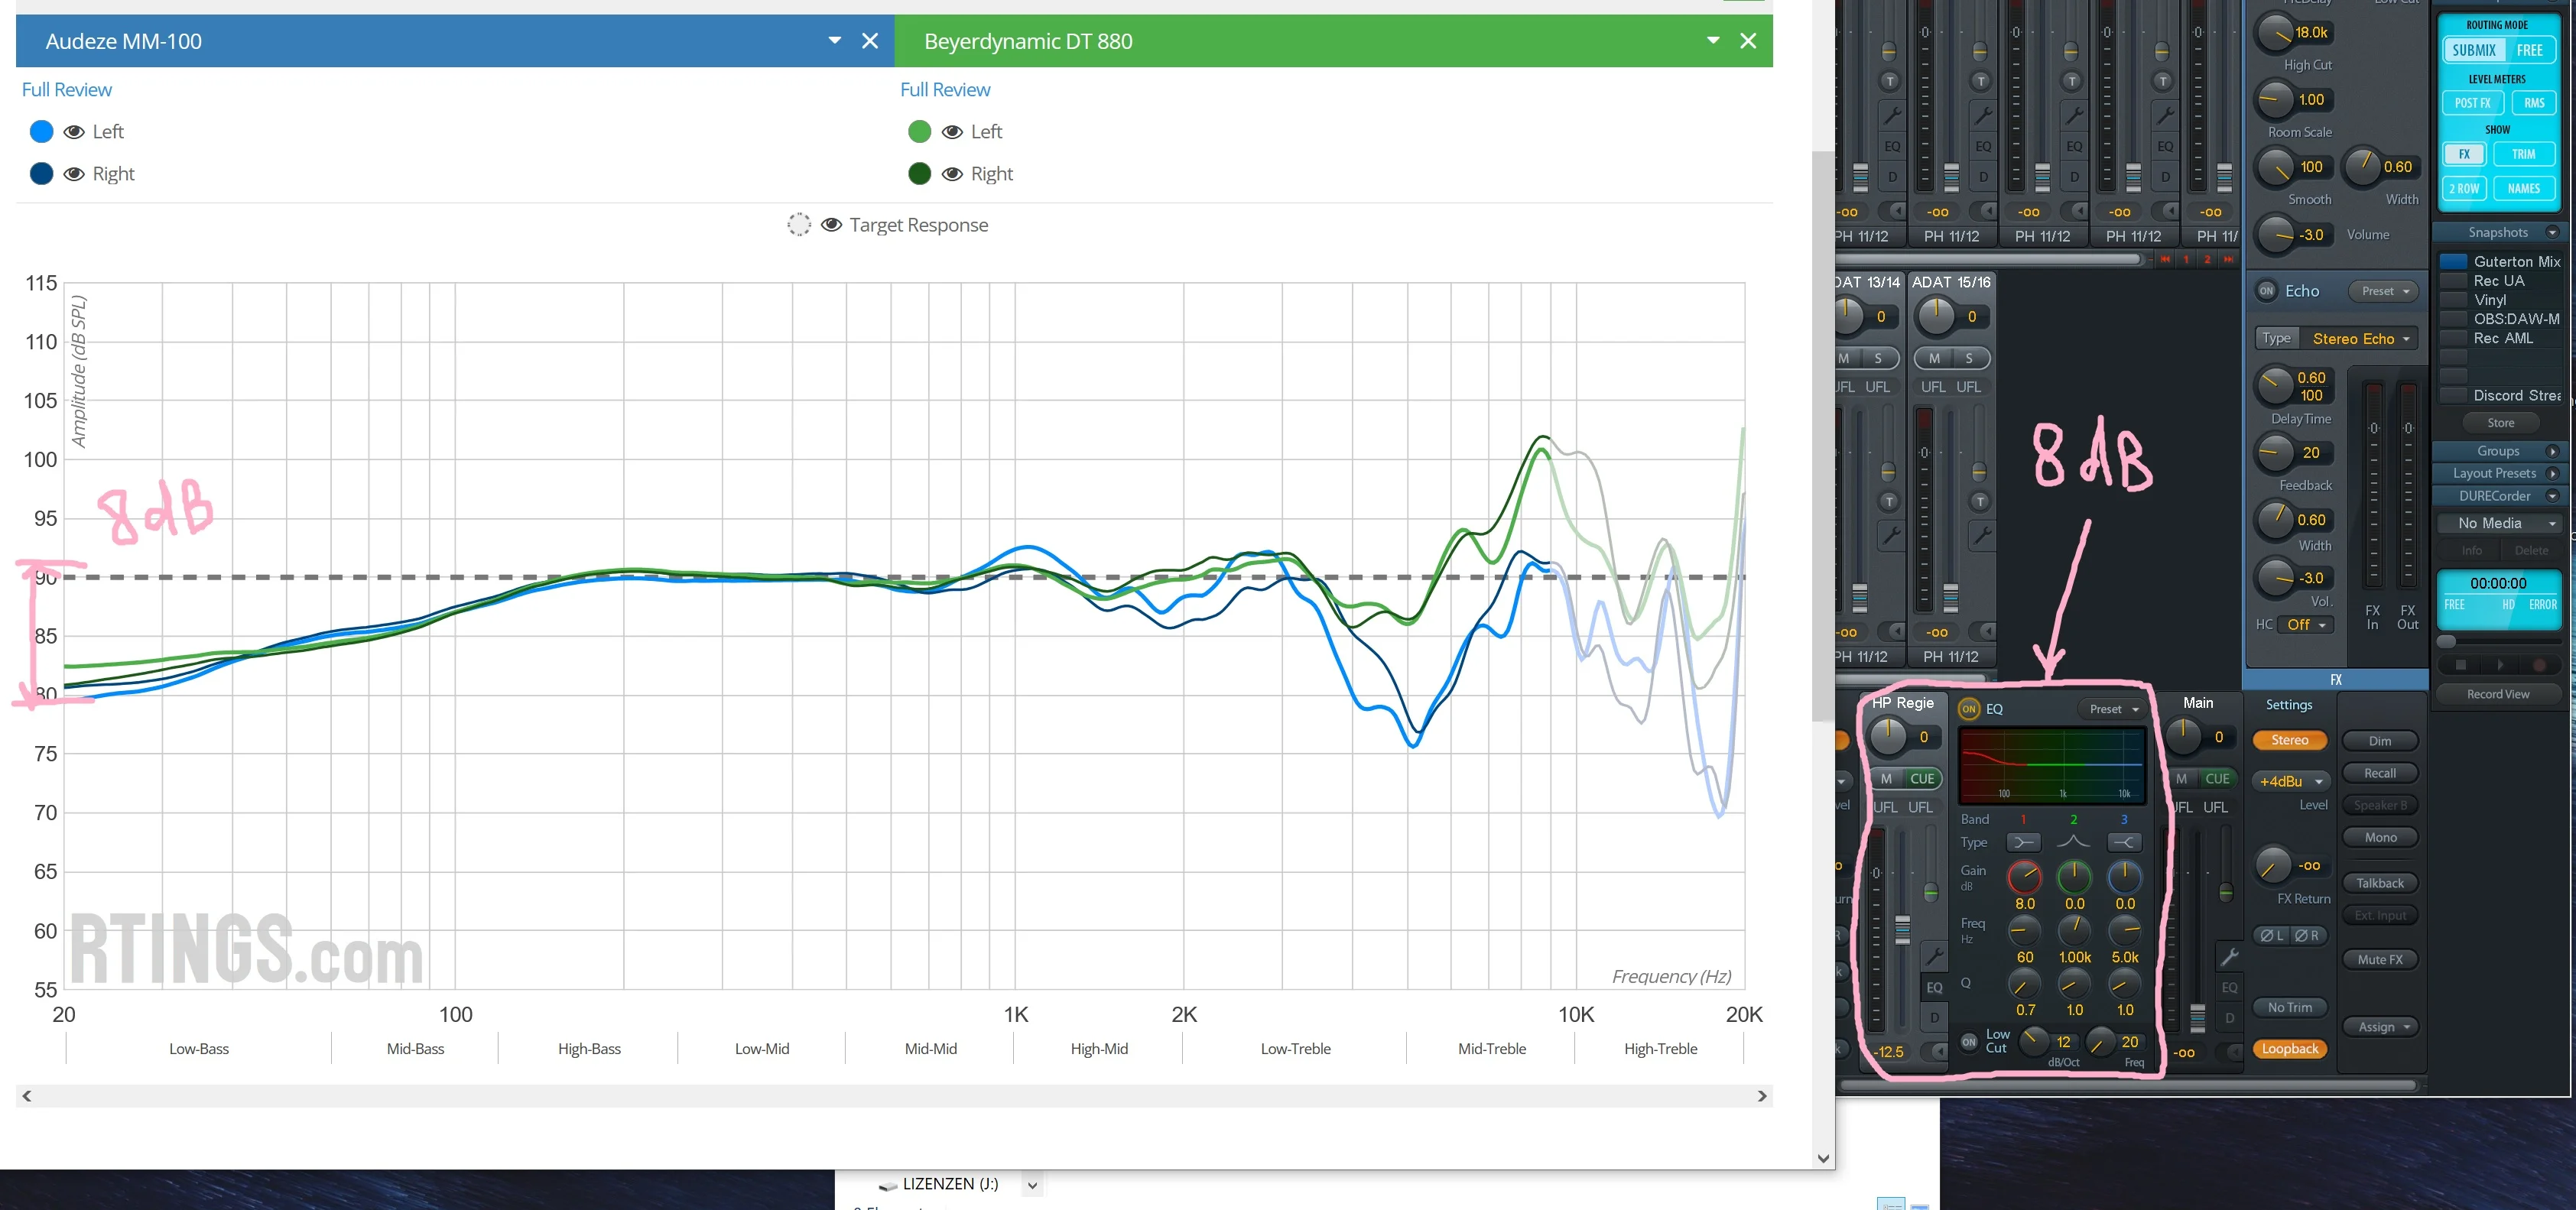
Task: Hide the Beyerdynamic DT 880 Left curve
Action: pyautogui.click(x=952, y=132)
